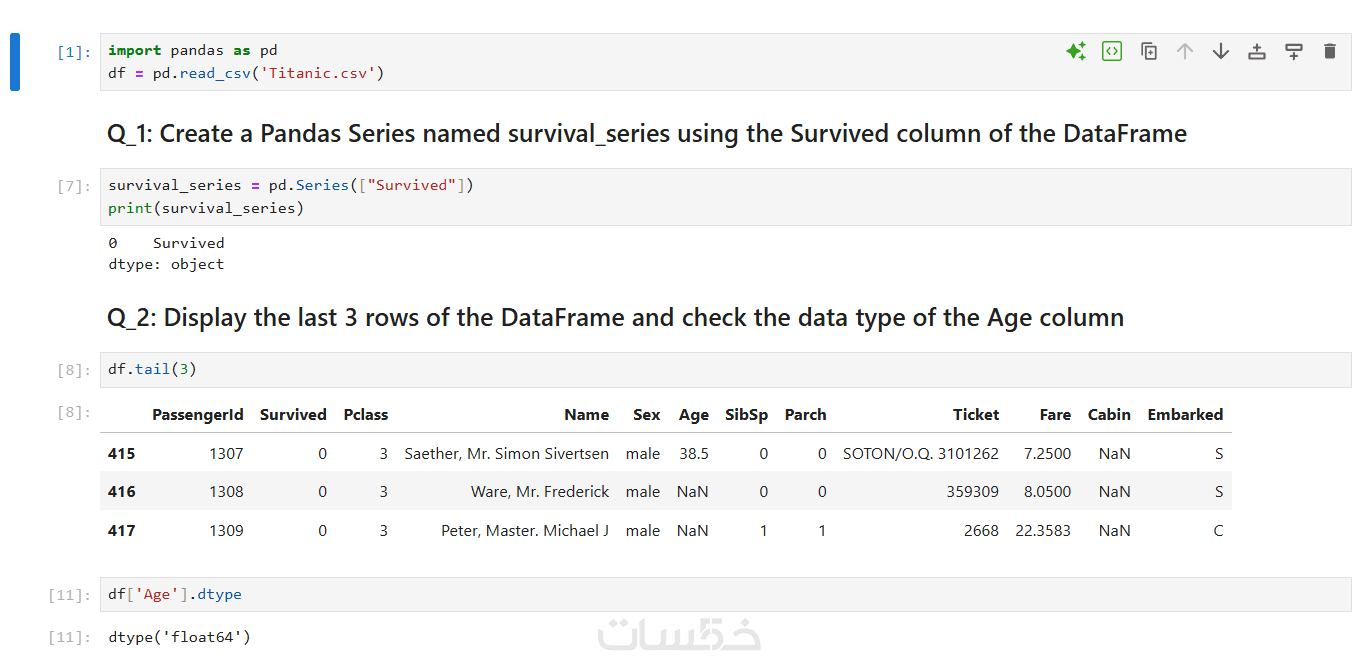Click the dtype('float64') output

[179, 636]
